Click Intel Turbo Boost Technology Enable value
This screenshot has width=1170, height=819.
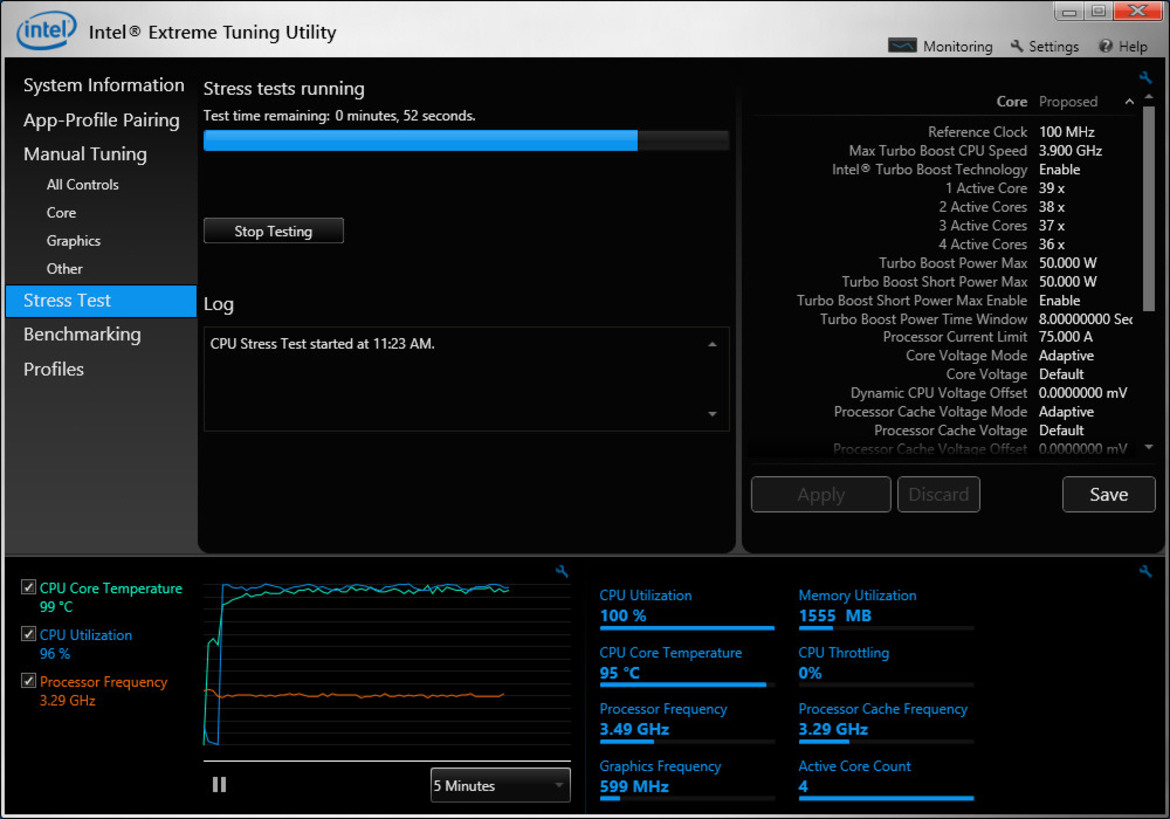coord(1060,169)
